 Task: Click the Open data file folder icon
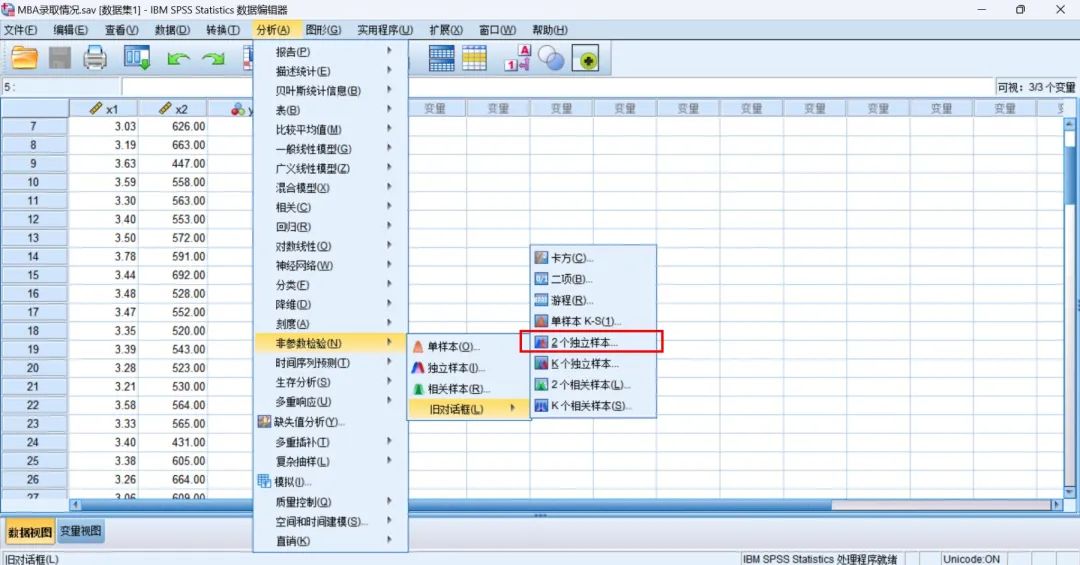point(24,58)
